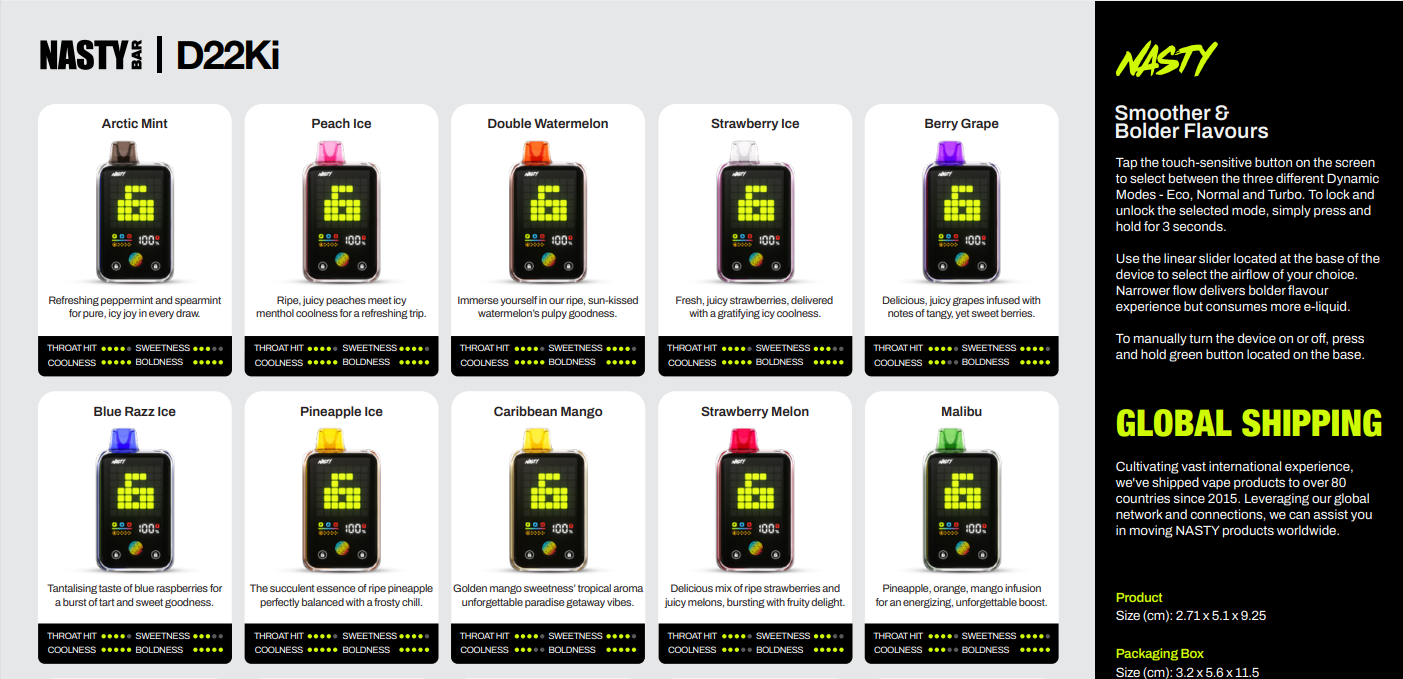Click the 'Pineapple Ice' flavour title
Image resolution: width=1403 pixels, height=679 pixels.
point(341,412)
